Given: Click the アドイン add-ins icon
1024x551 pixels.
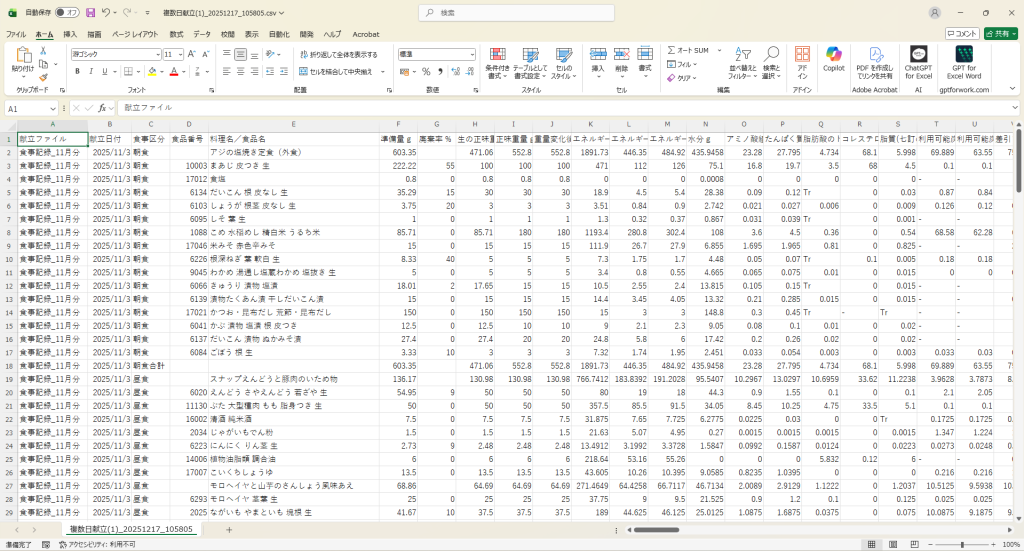Looking at the screenshot, I should tap(802, 56).
